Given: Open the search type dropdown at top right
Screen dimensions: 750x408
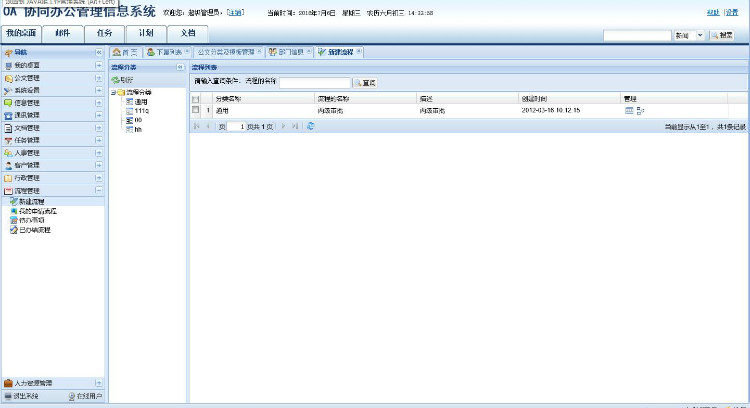Looking at the screenshot, I should tap(700, 35).
